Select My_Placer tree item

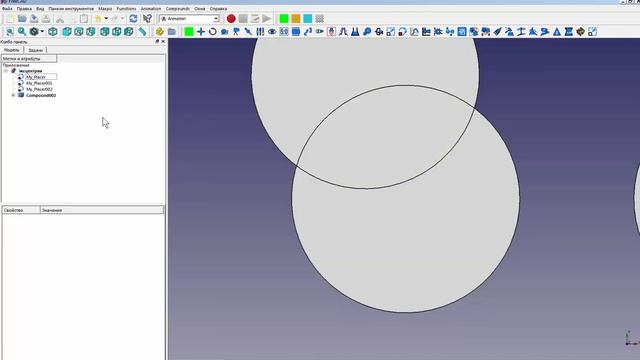click(x=36, y=77)
